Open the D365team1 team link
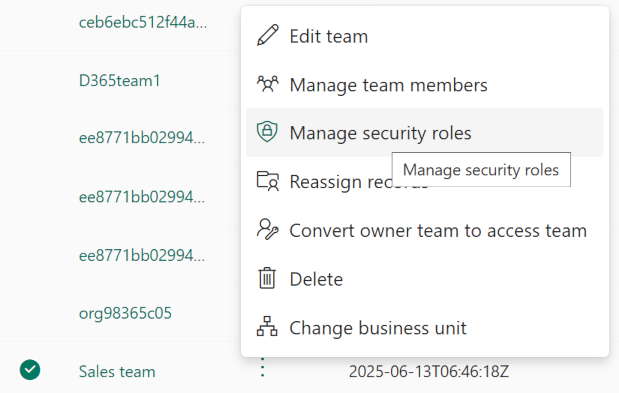This screenshot has height=393, width=619. tap(120, 80)
